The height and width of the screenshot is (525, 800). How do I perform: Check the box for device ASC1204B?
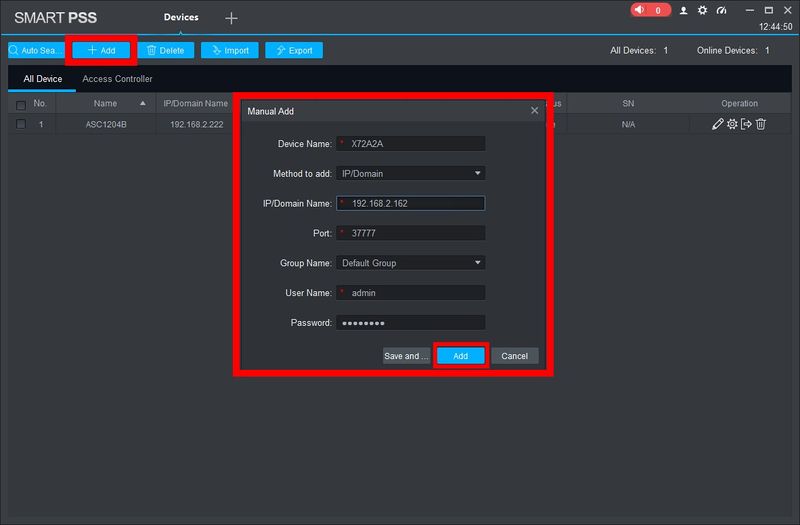coord(21,124)
